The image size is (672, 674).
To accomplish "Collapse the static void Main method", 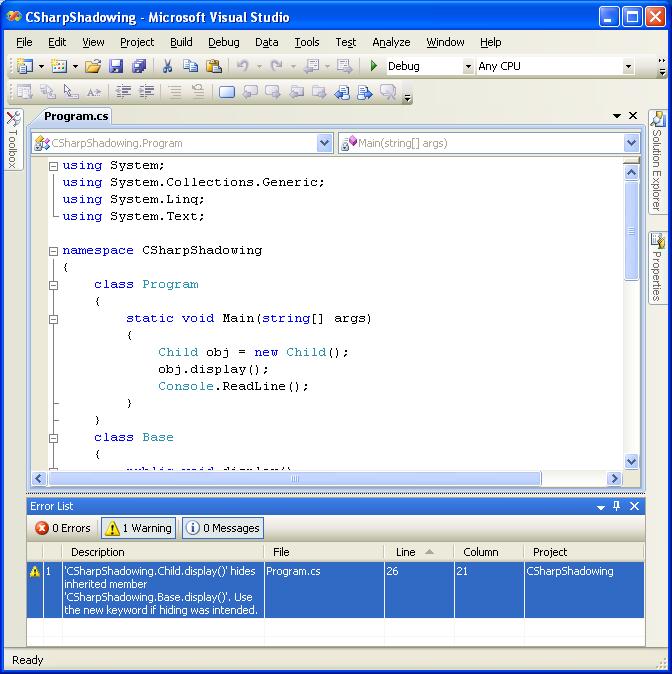I will tap(53, 319).
